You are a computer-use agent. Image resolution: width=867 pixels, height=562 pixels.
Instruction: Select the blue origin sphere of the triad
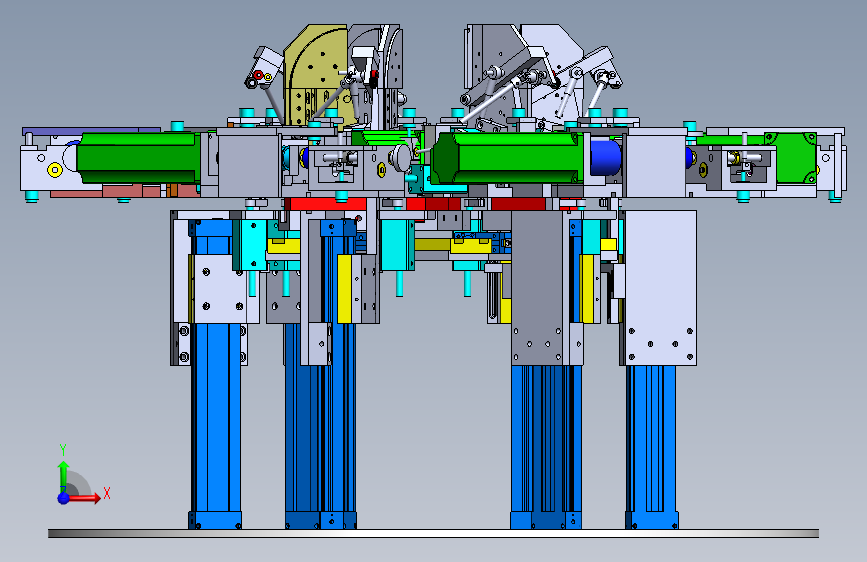click(x=64, y=498)
